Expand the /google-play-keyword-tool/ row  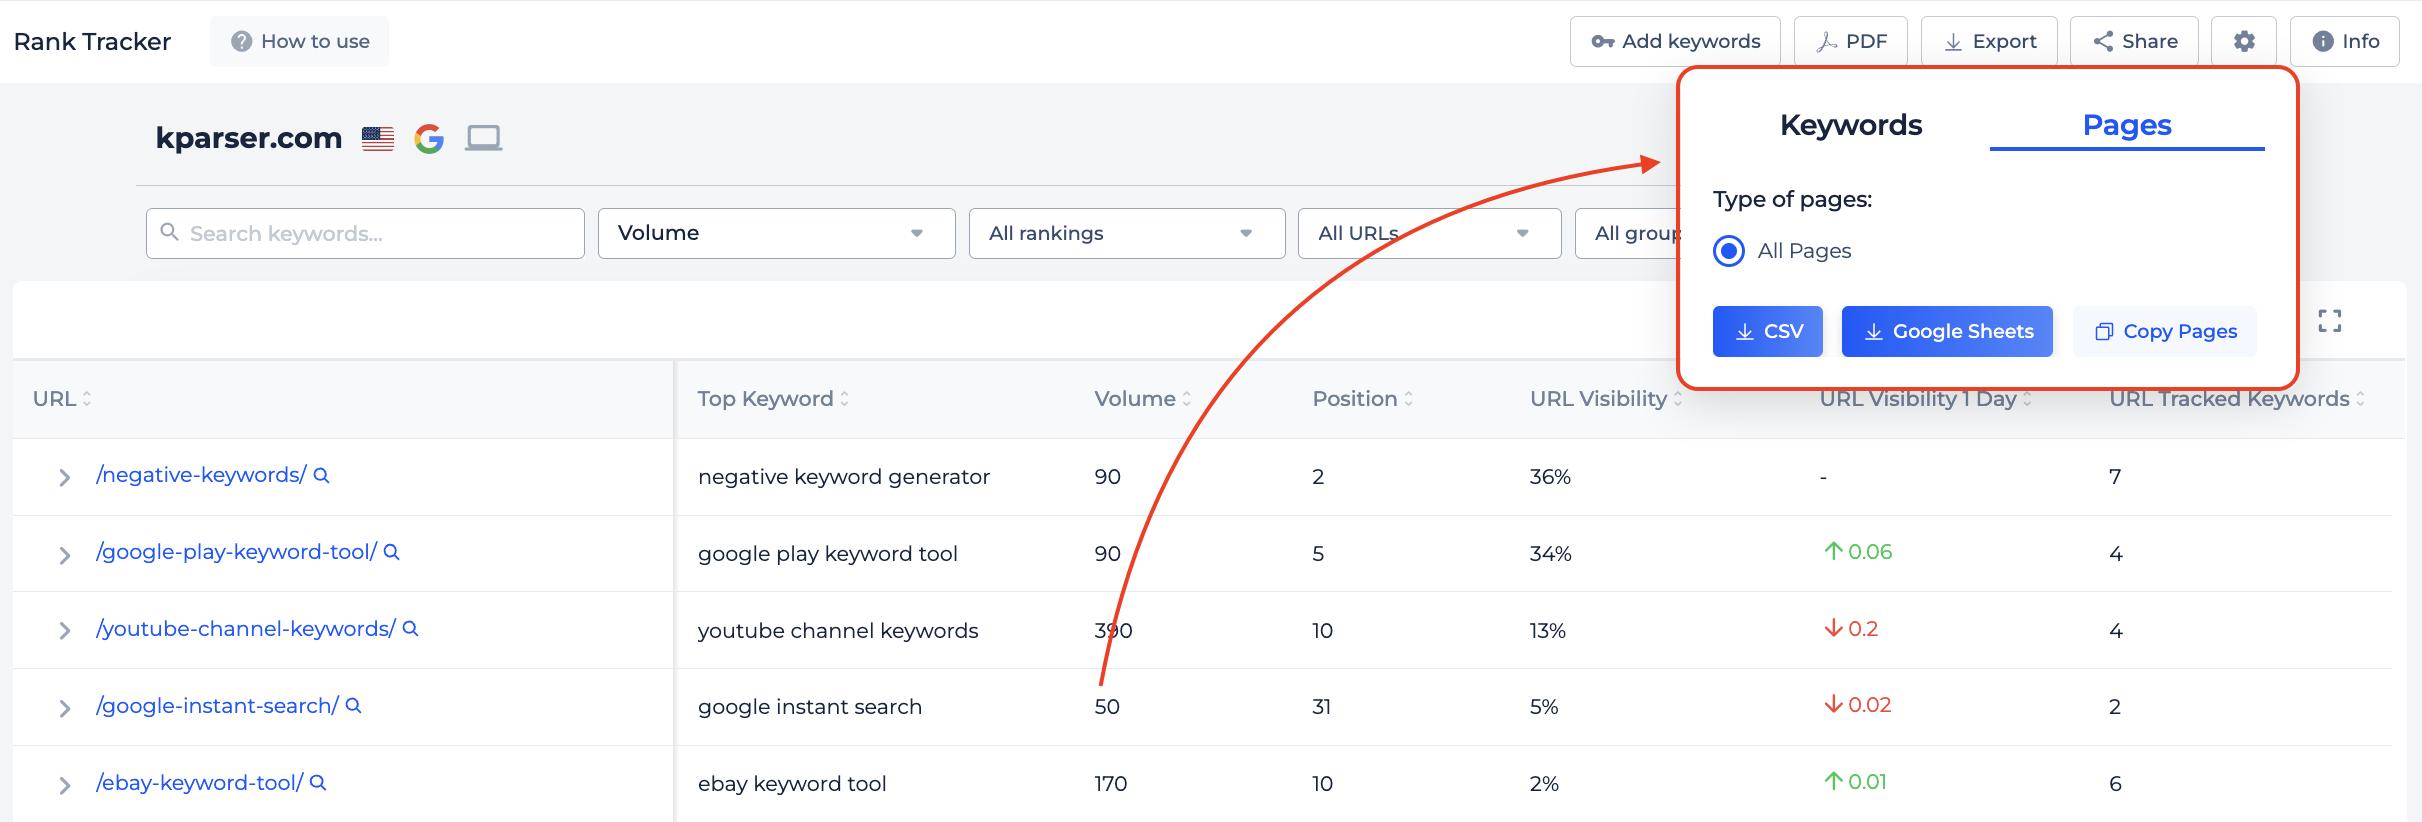[64, 555]
